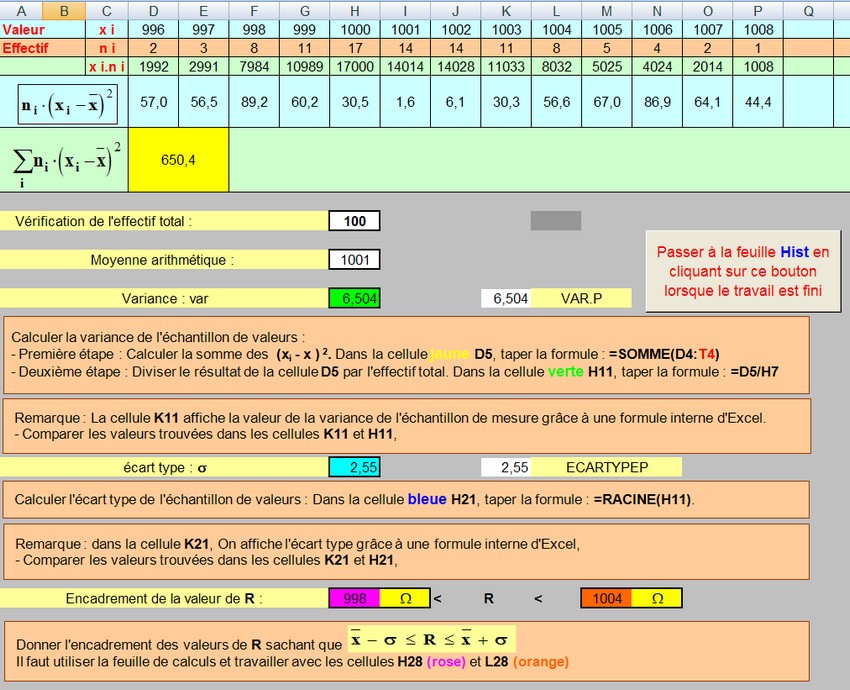Select the pink lower bound cell 998
The image size is (850, 690).
(x=354, y=598)
